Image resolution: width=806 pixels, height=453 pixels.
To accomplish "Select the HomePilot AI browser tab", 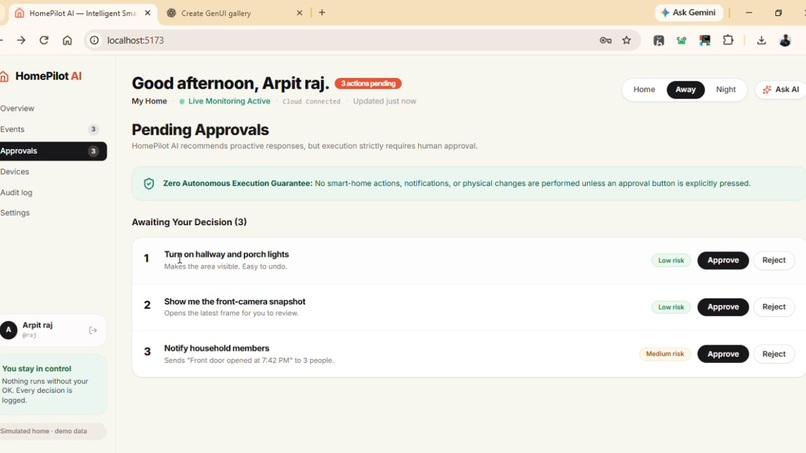I will [82, 13].
